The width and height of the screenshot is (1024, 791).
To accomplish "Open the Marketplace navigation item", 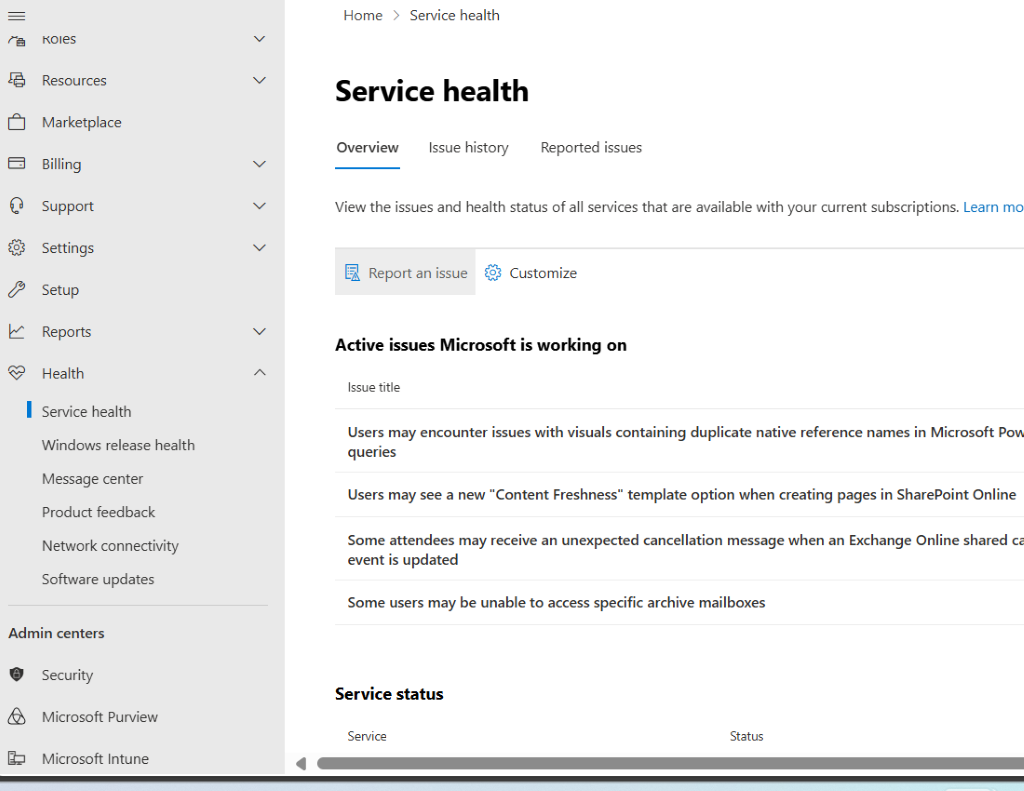I will pos(82,122).
